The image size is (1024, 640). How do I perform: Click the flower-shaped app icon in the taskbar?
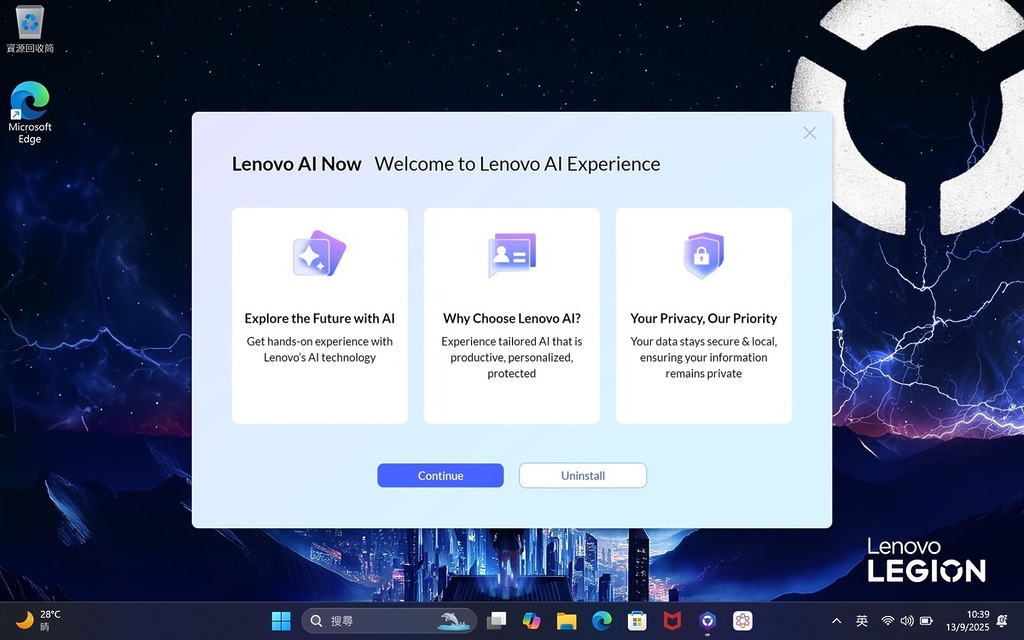point(743,620)
